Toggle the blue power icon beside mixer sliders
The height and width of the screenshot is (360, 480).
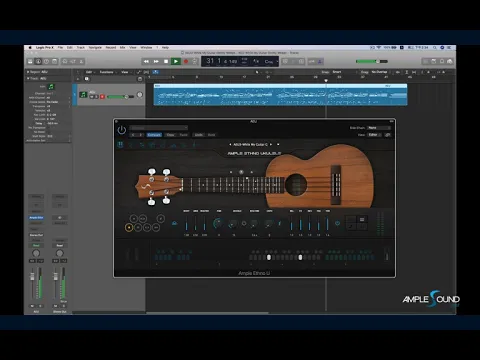(337, 223)
